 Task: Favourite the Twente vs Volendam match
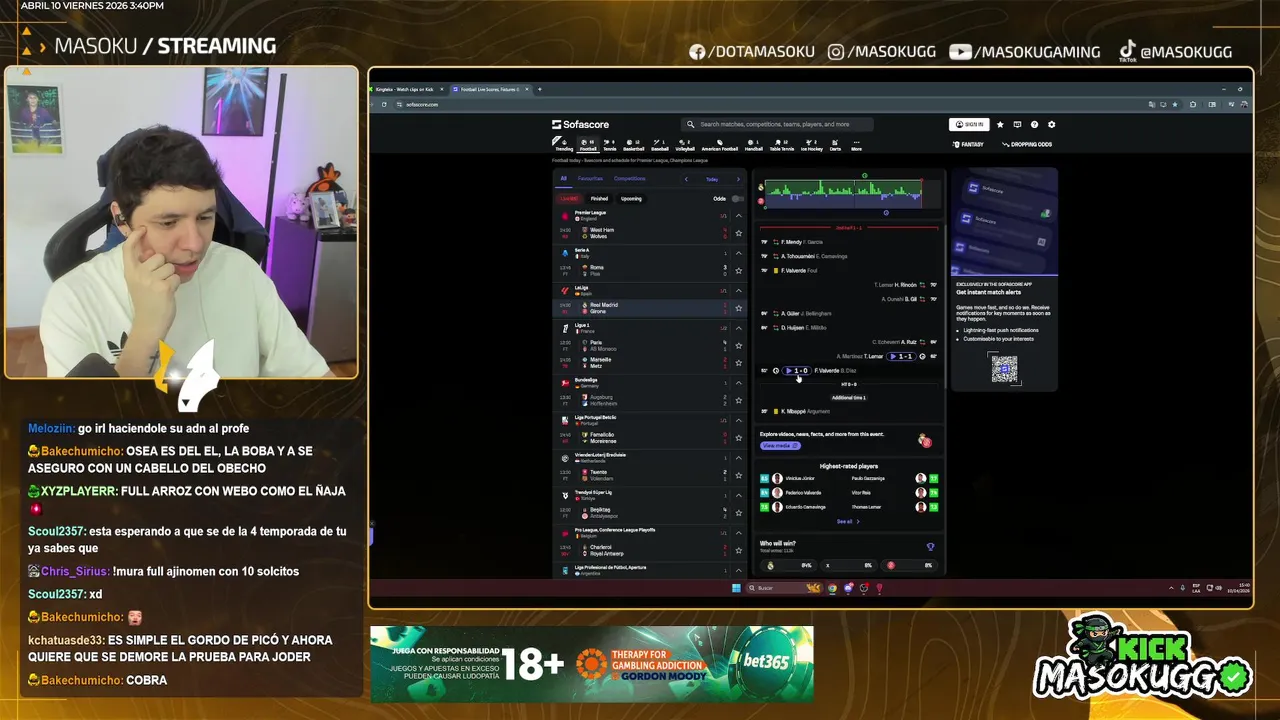(x=739, y=475)
